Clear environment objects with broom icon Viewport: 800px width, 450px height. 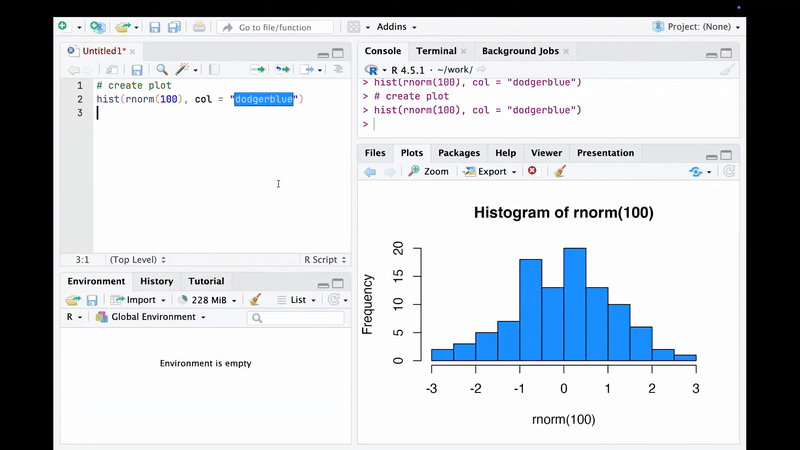(x=255, y=300)
